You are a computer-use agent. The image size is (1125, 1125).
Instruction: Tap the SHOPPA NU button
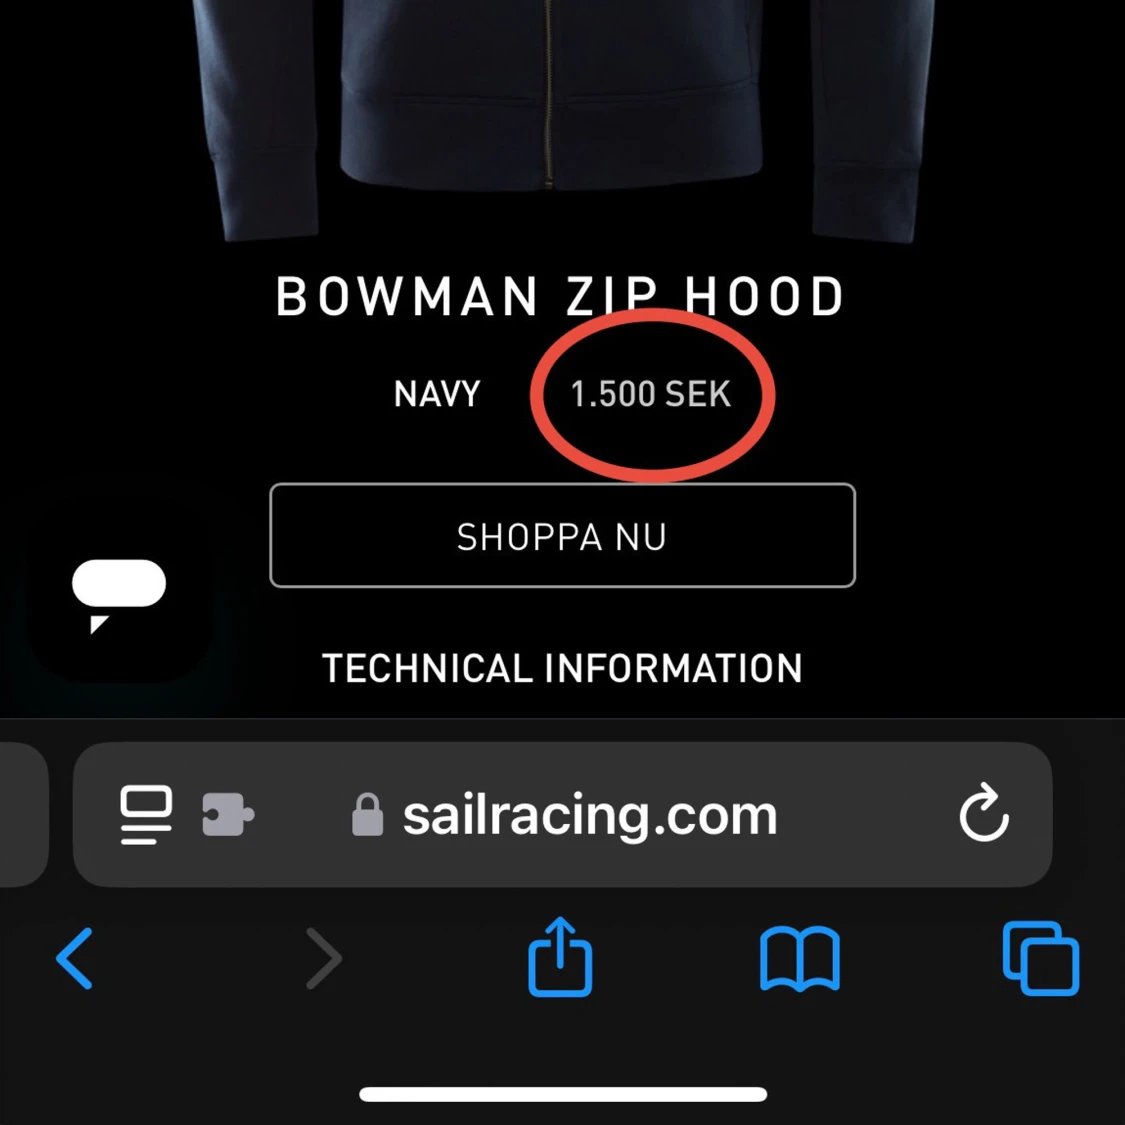(562, 535)
